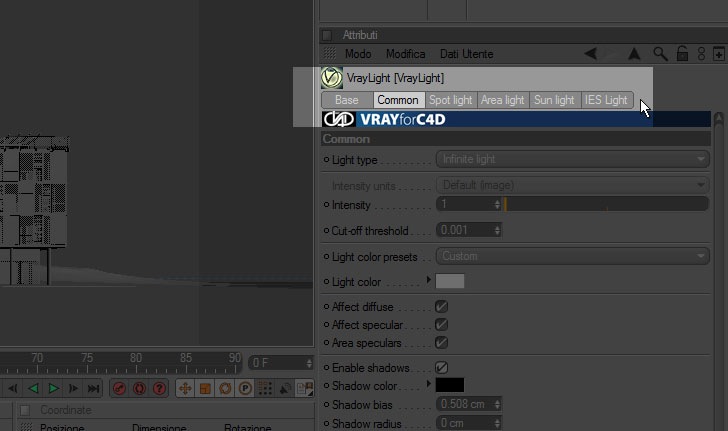The image size is (728, 431).
Task: Play the animation forward
Action: pos(53,388)
